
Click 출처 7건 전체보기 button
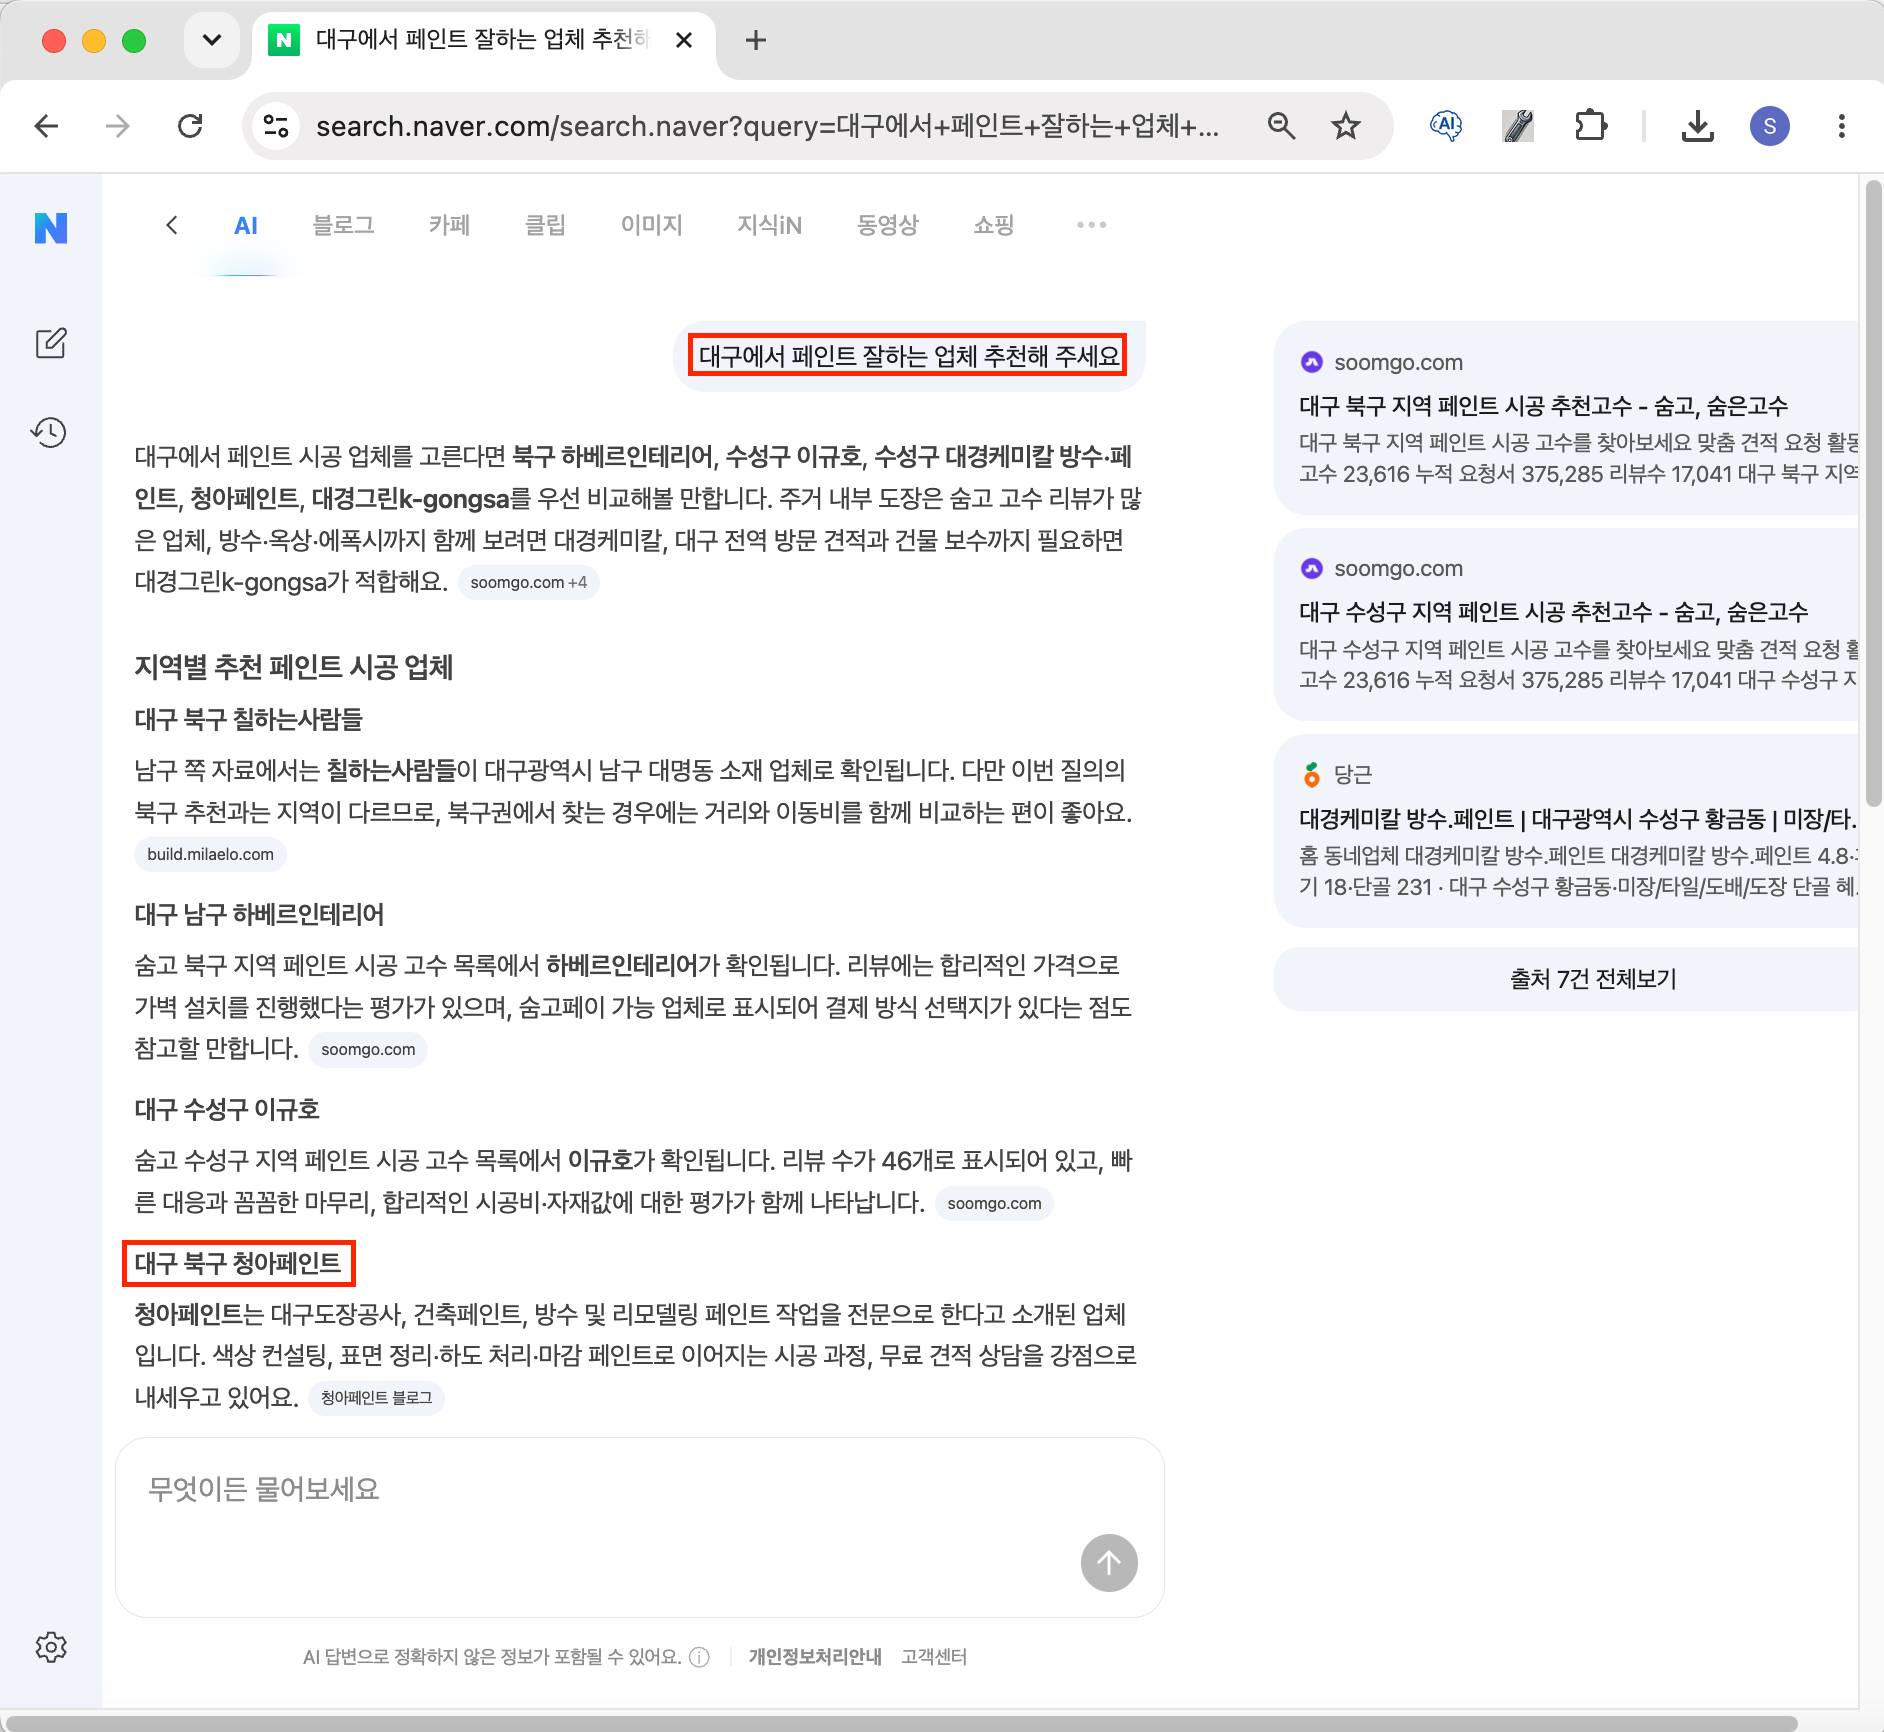(x=1567, y=978)
